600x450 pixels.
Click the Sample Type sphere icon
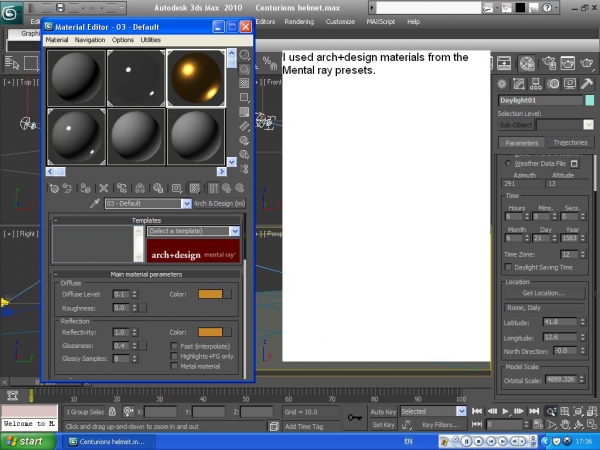coord(244,55)
